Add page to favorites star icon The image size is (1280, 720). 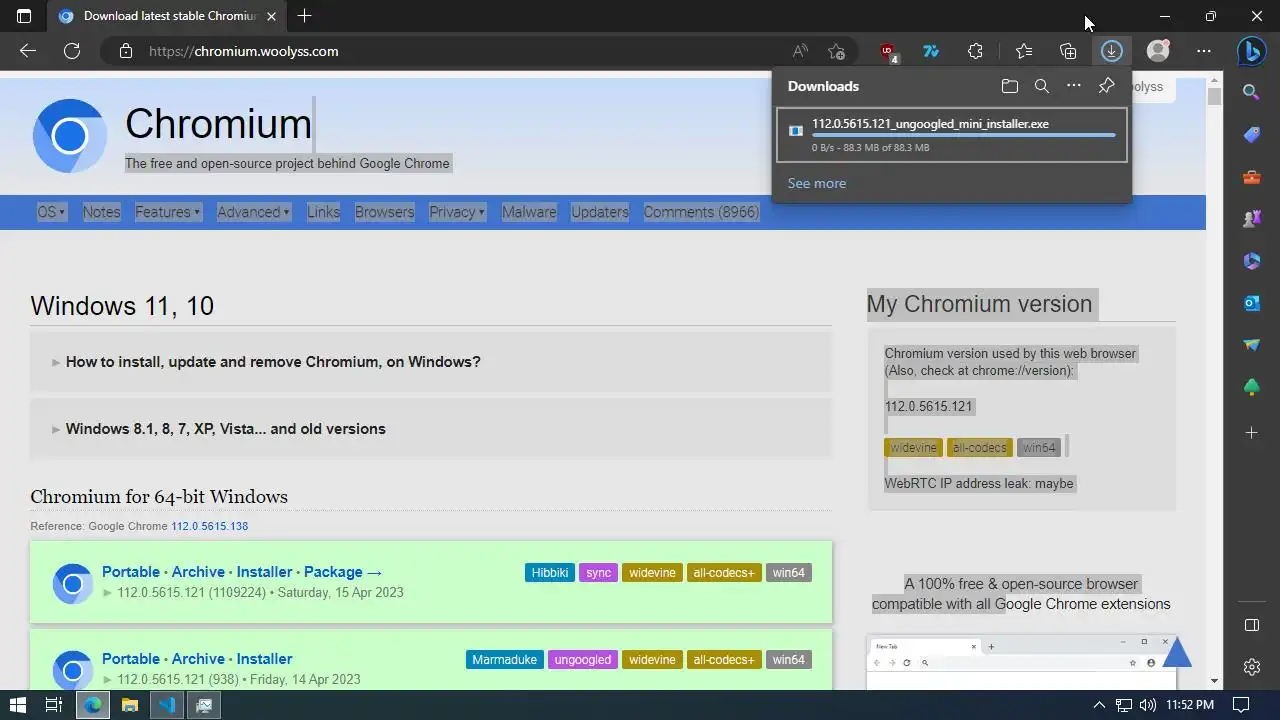coord(837,51)
